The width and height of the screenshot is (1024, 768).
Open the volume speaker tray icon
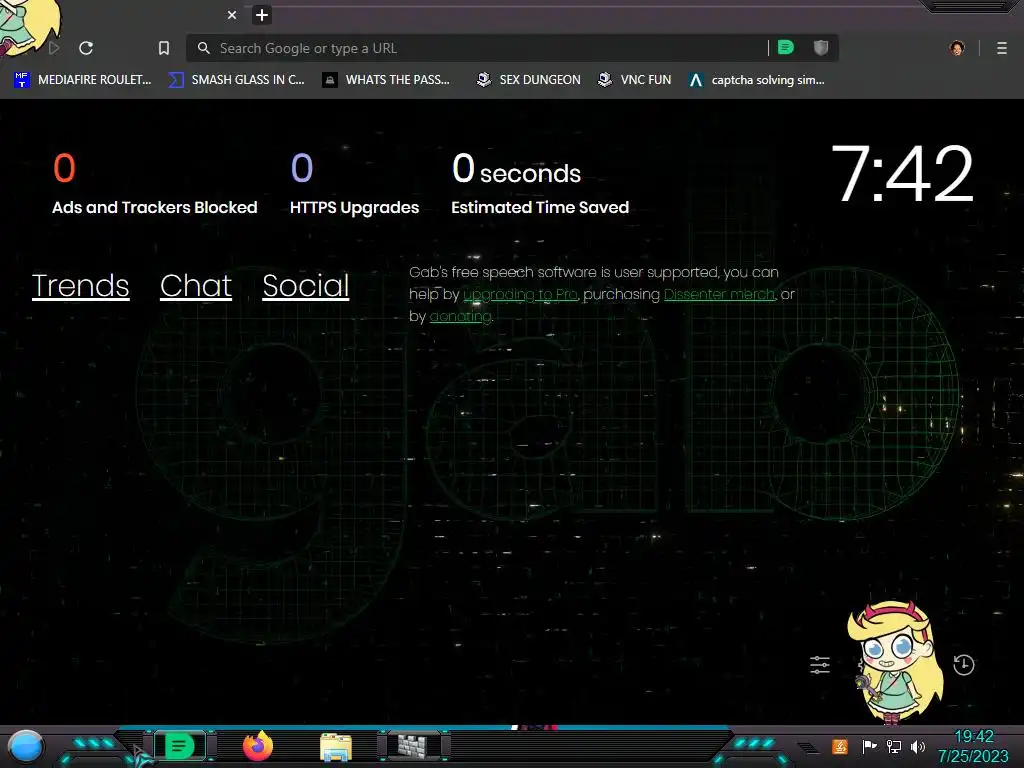point(918,746)
